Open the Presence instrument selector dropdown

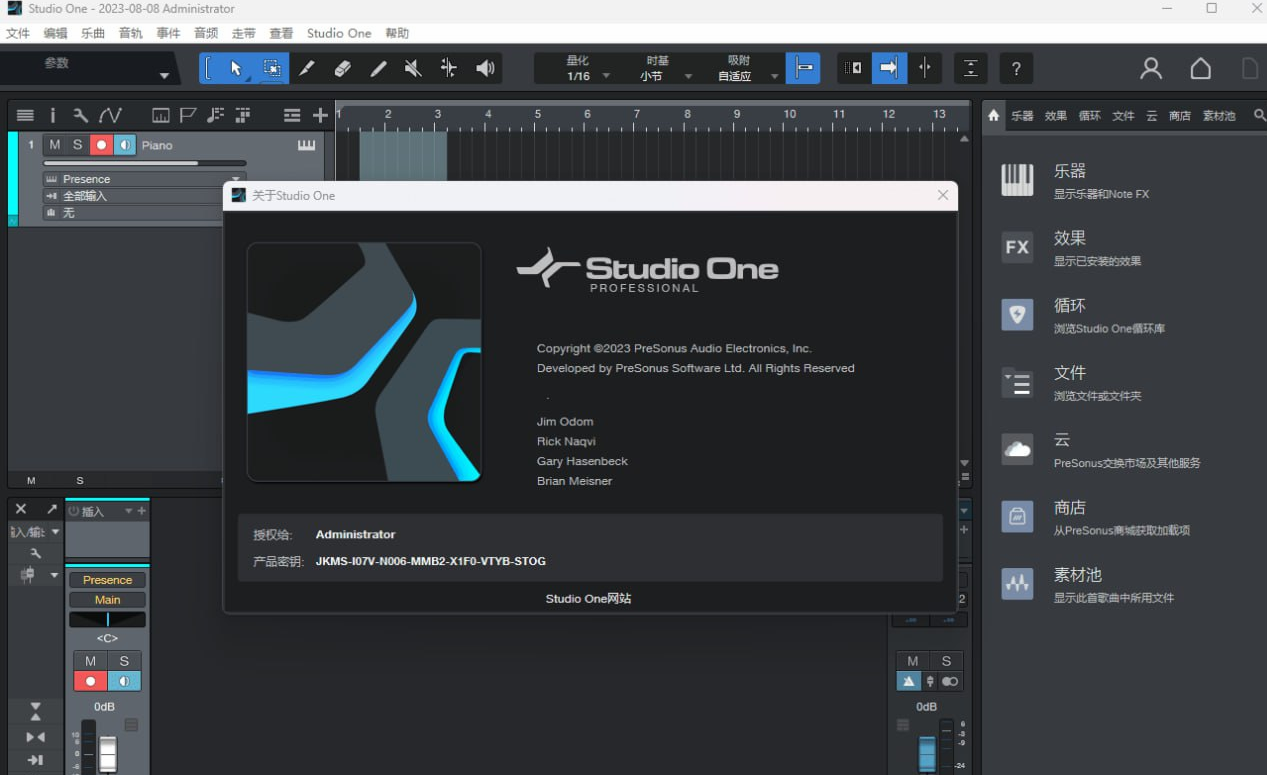click(235, 178)
